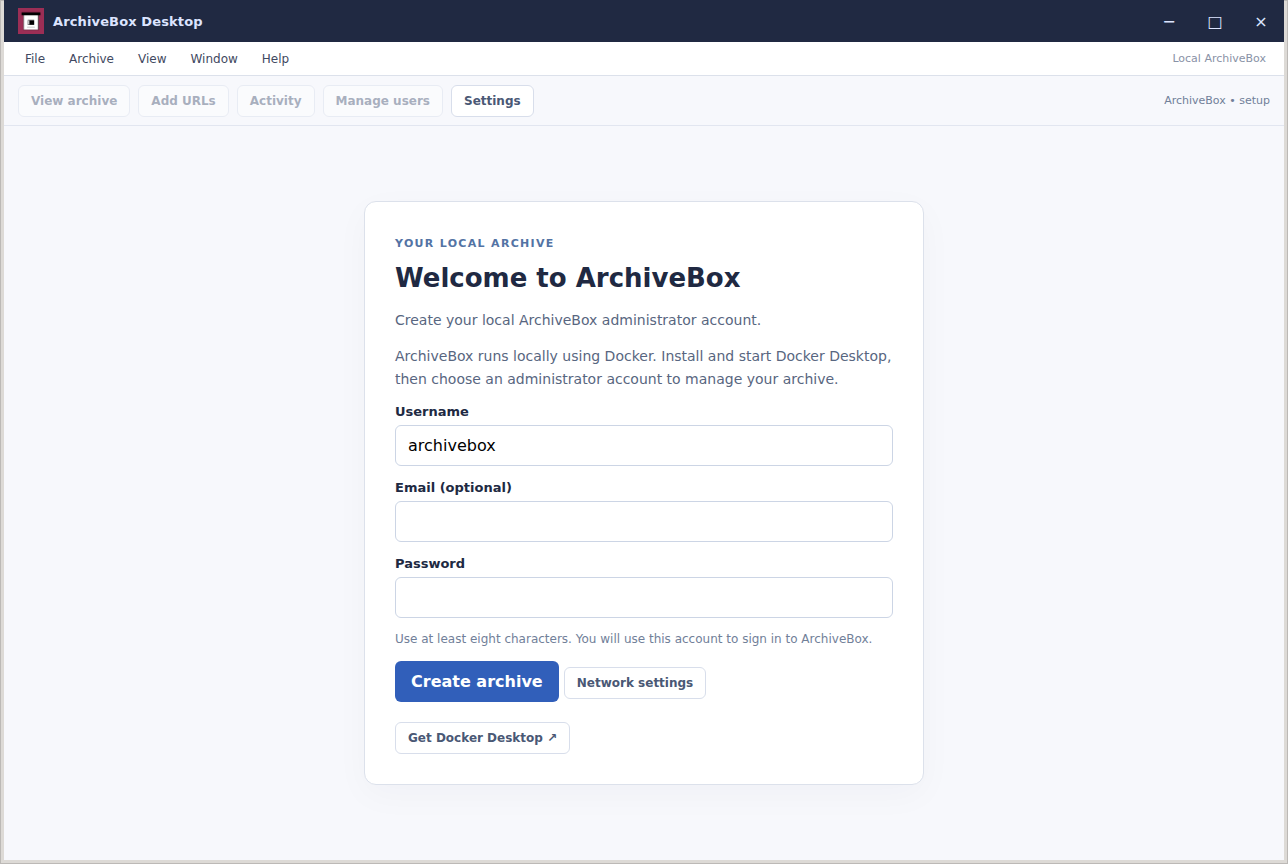
Task: Click the Local ArchiveBox label
Action: tap(1219, 59)
